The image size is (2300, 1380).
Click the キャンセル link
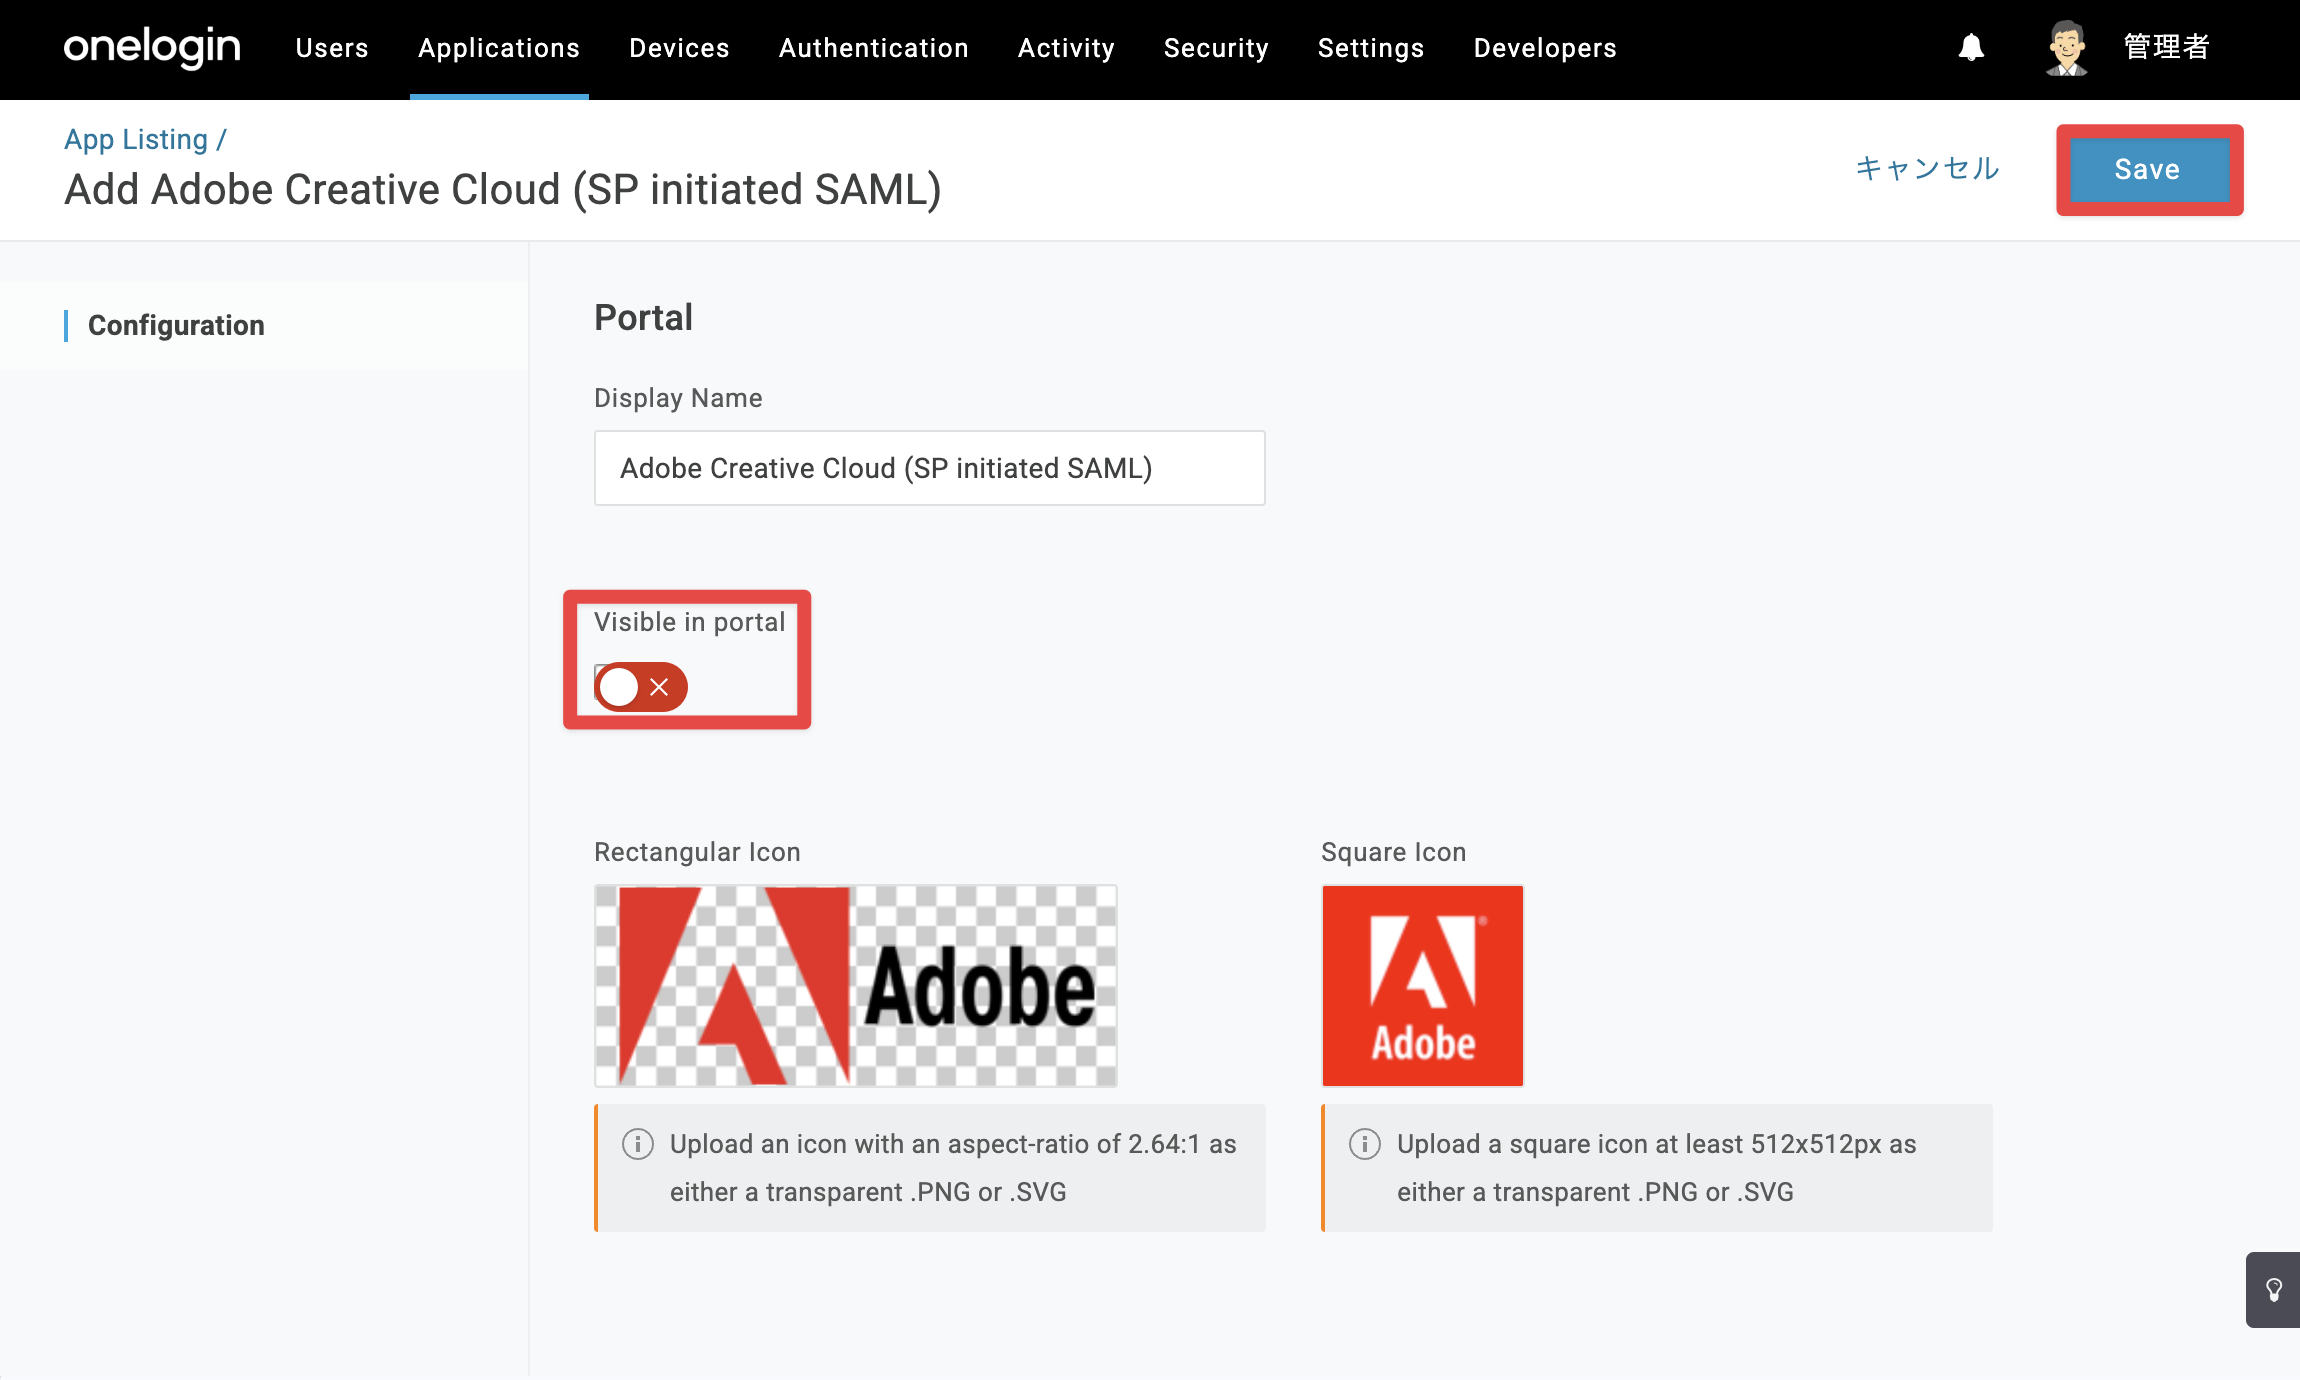pyautogui.click(x=1927, y=168)
